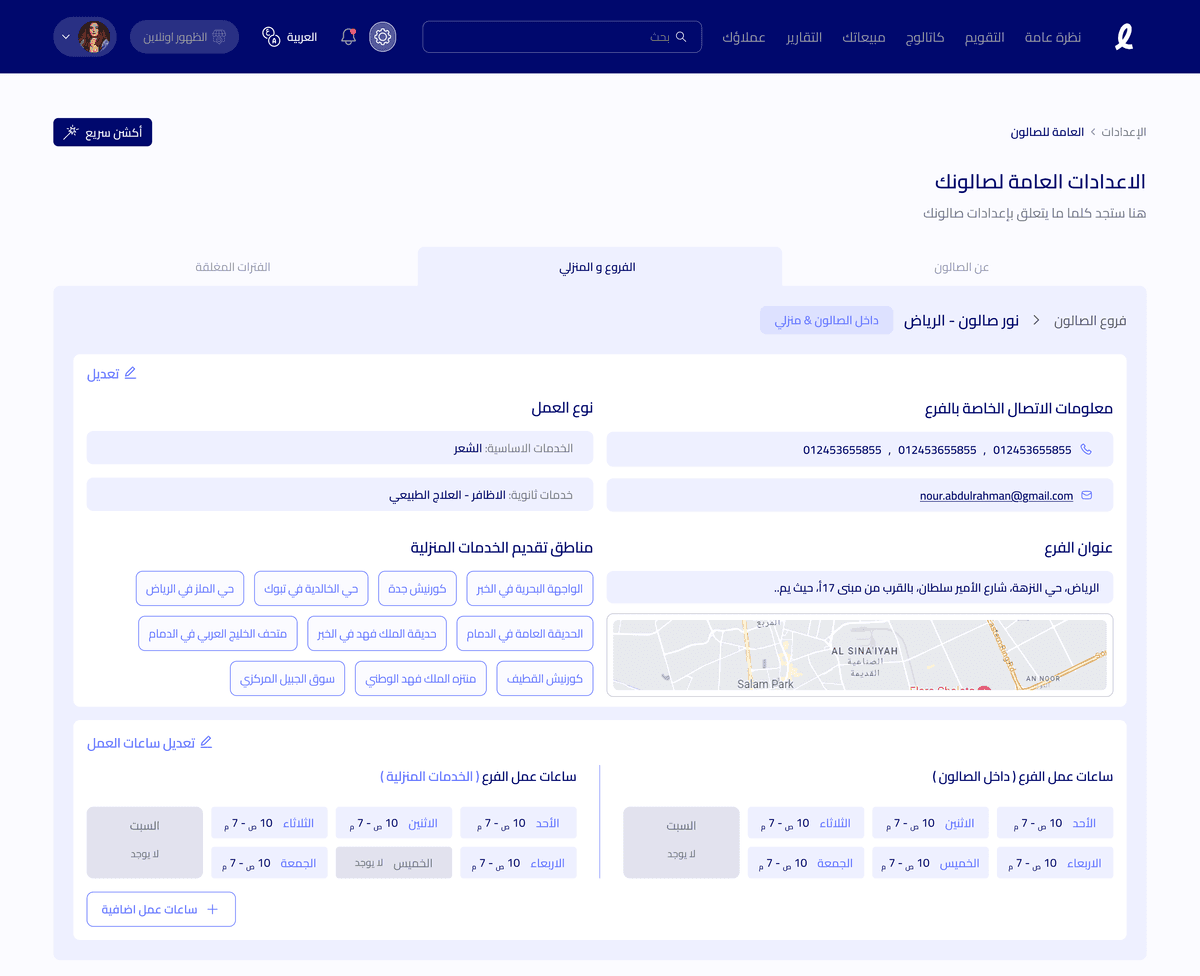Open the nour.abdulrahman@gmail.com email link
Viewport: 1200px width, 976px height.
996,495
